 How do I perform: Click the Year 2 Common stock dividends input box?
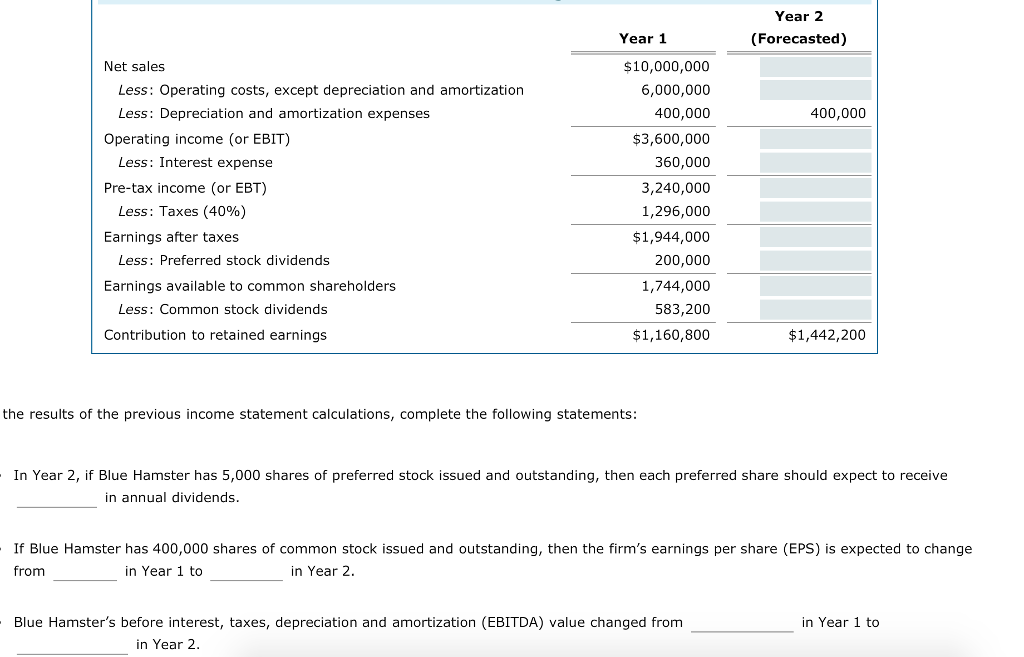(x=800, y=309)
